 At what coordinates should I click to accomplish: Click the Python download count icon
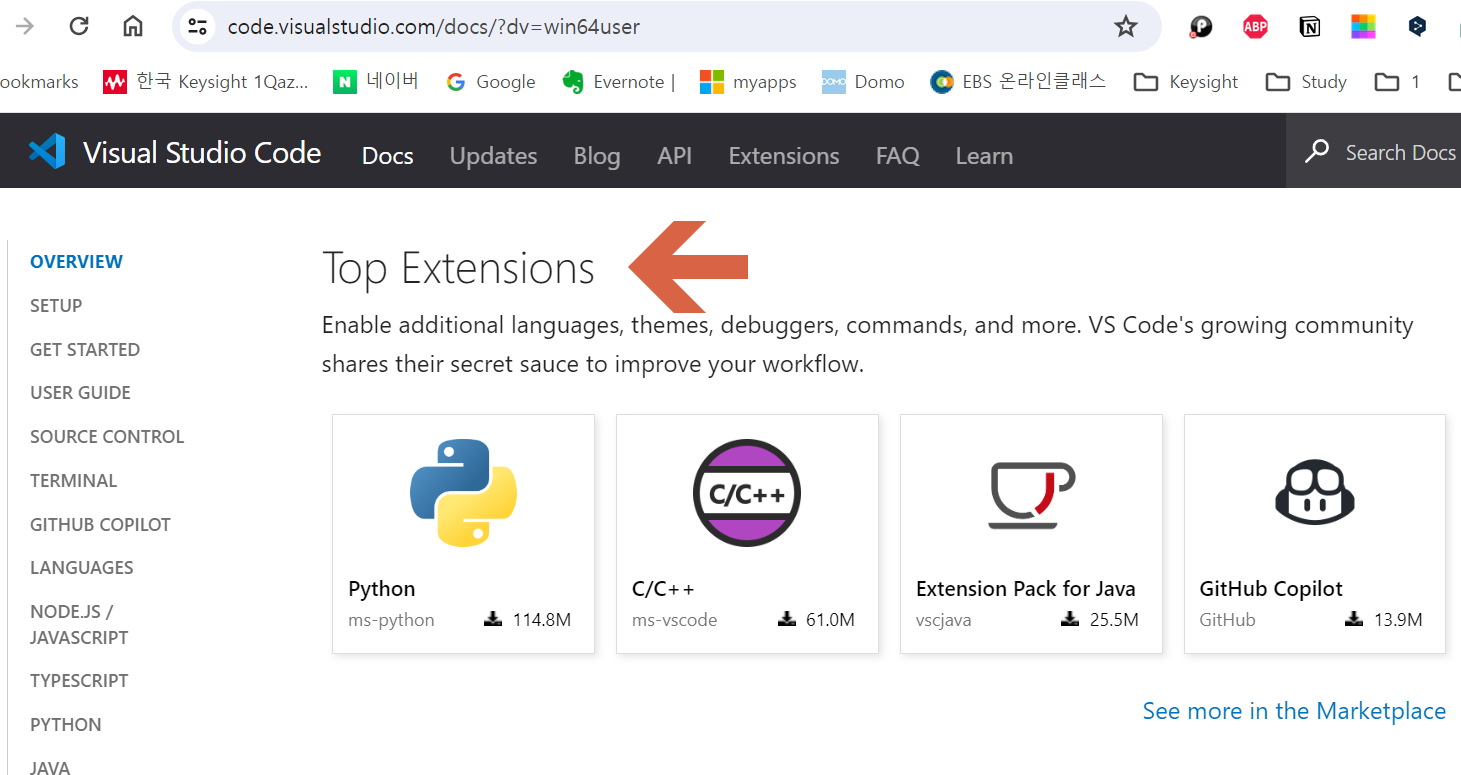[x=492, y=619]
